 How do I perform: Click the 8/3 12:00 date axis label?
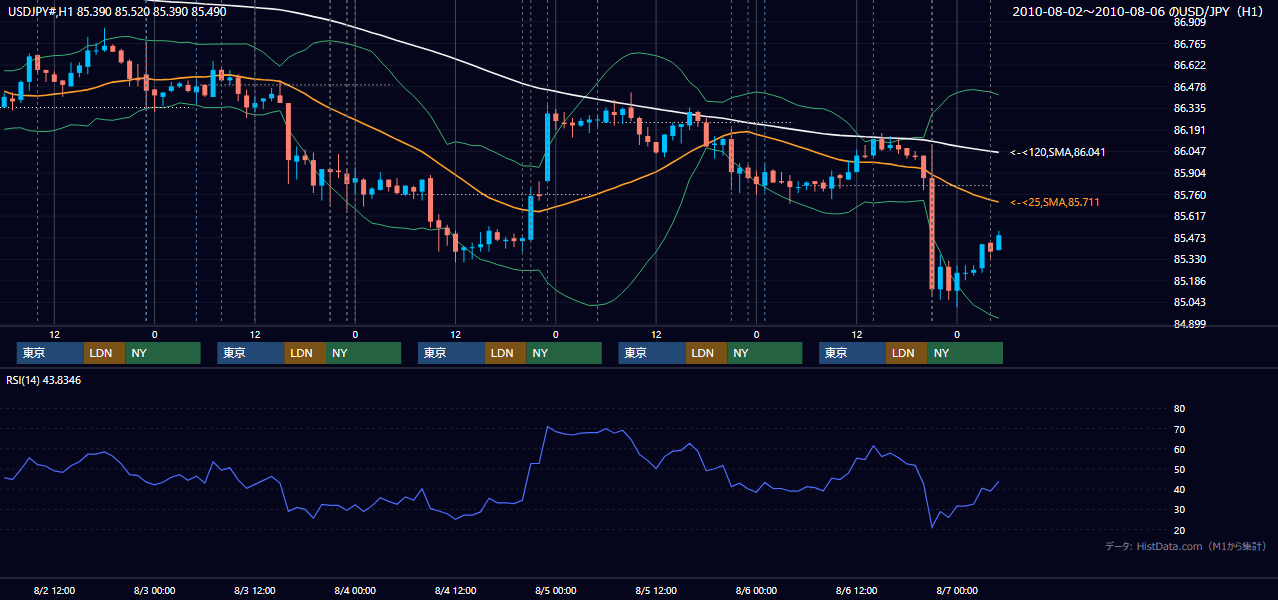pos(255,590)
